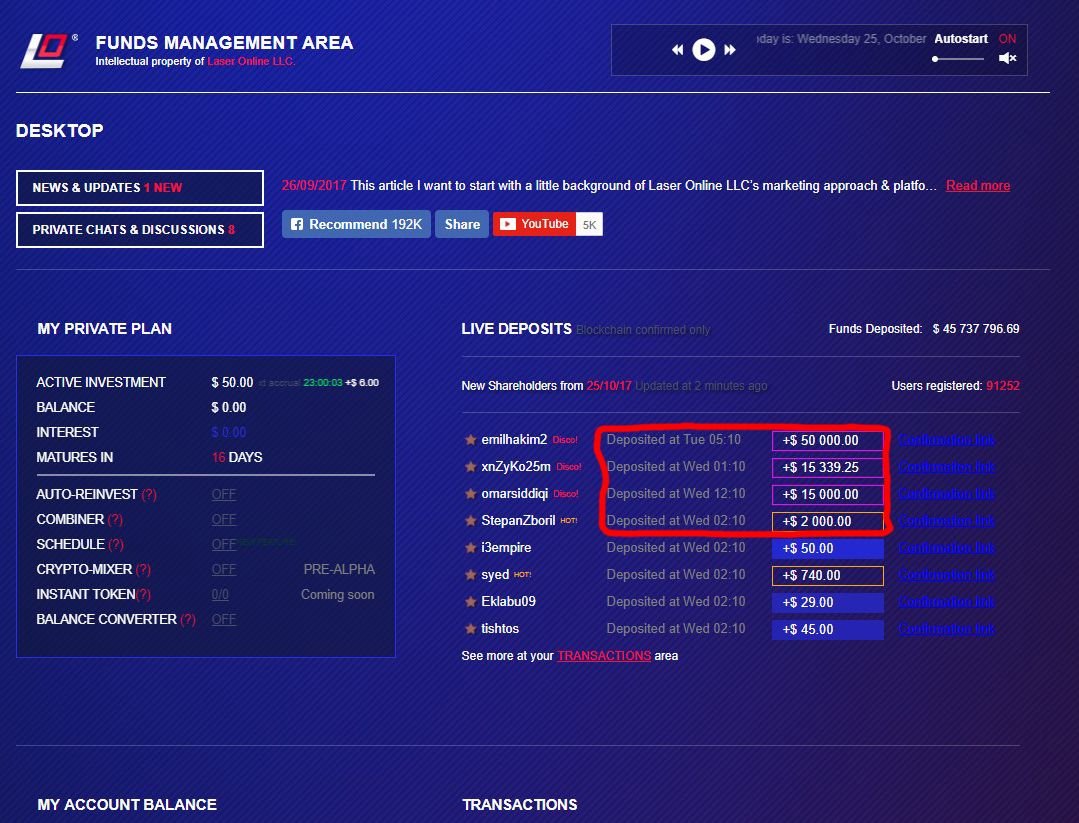Click star icon beside emilhakim2
Viewport: 1079px width, 823px height.
coord(471,440)
